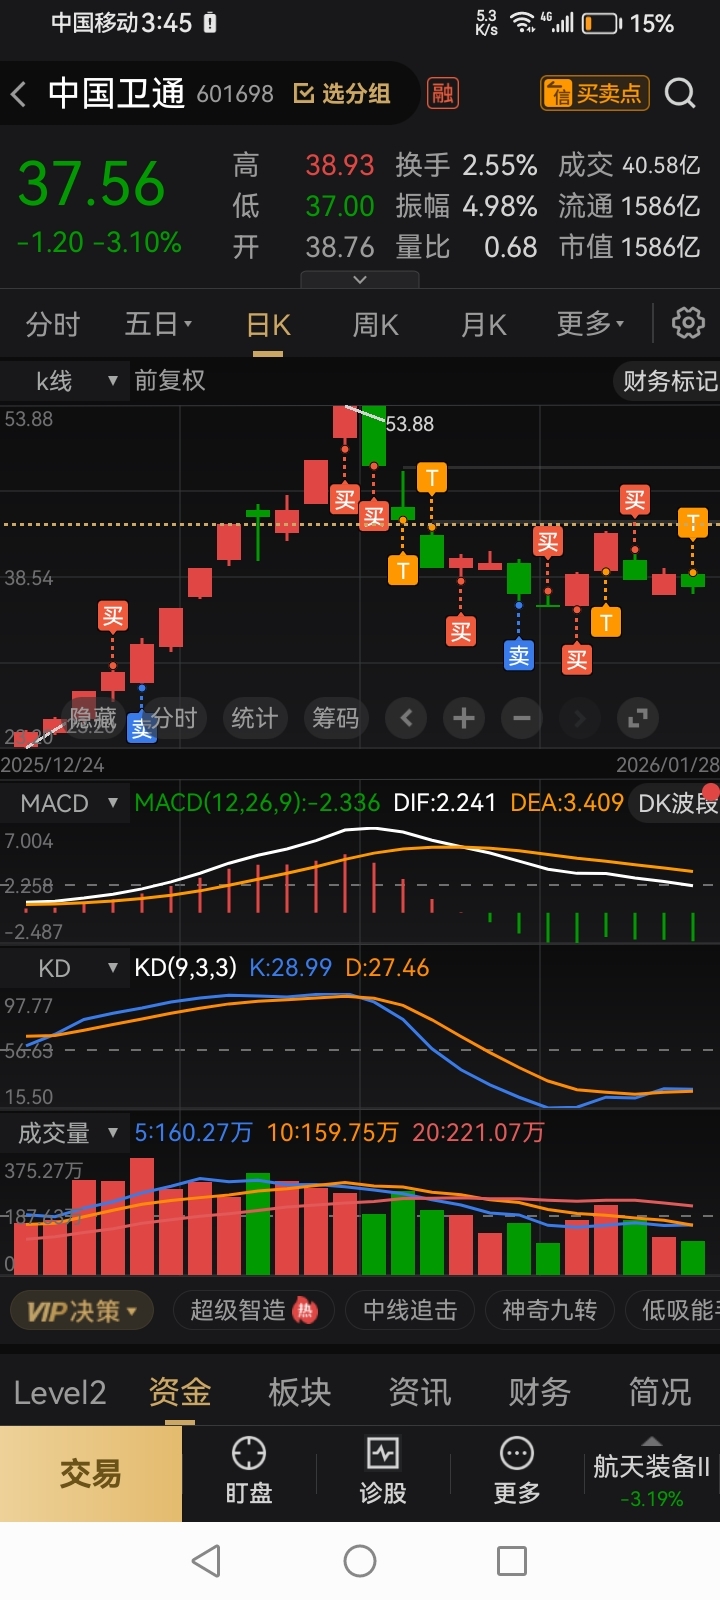Image resolution: width=720 pixels, height=1600 pixels.
Task: Open the 五日 dropdown tab
Action: pyautogui.click(x=158, y=324)
